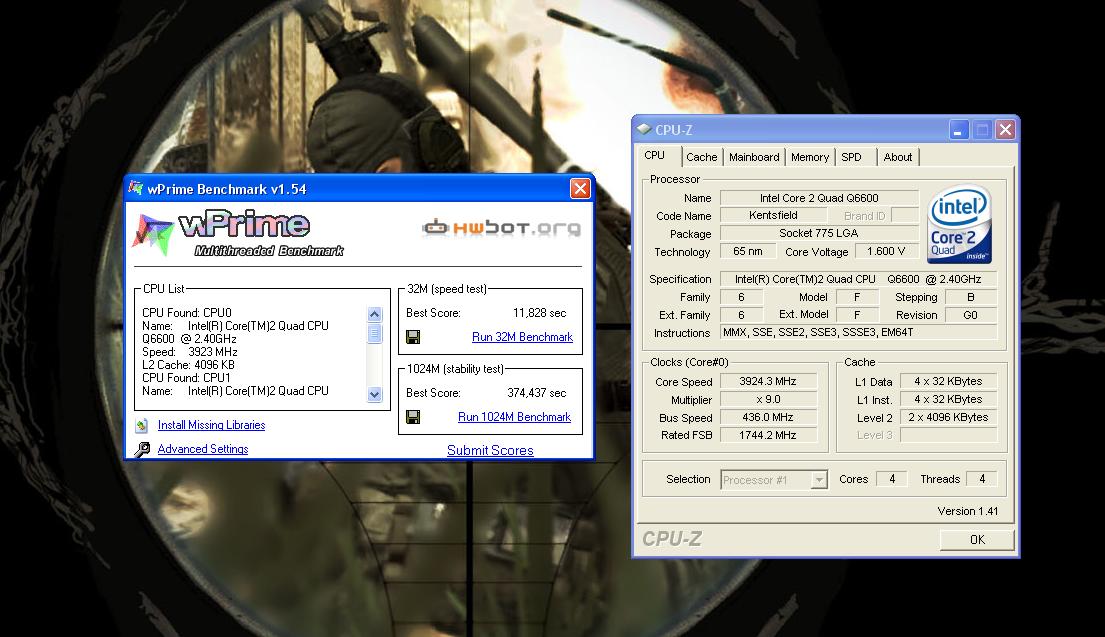1105x637 pixels.
Task: Click the wPrime title bar icon
Action: (x=136, y=188)
